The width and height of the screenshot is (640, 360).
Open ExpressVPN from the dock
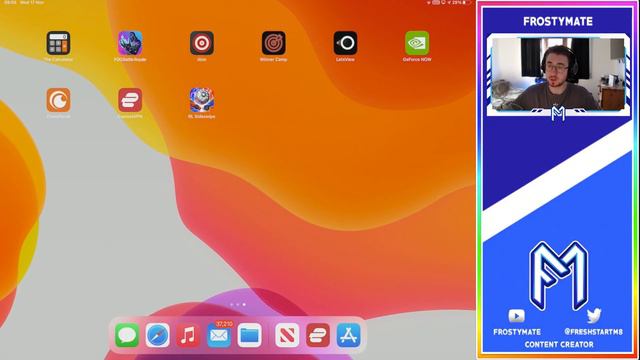click(318, 336)
